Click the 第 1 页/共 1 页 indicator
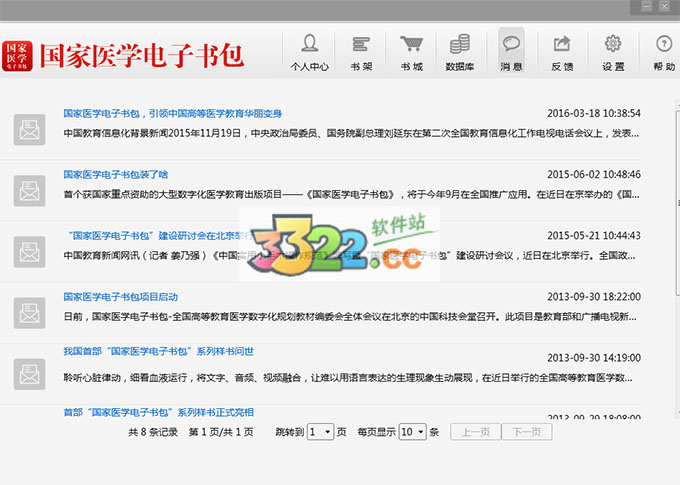The height and width of the screenshot is (485, 680). [x=221, y=432]
